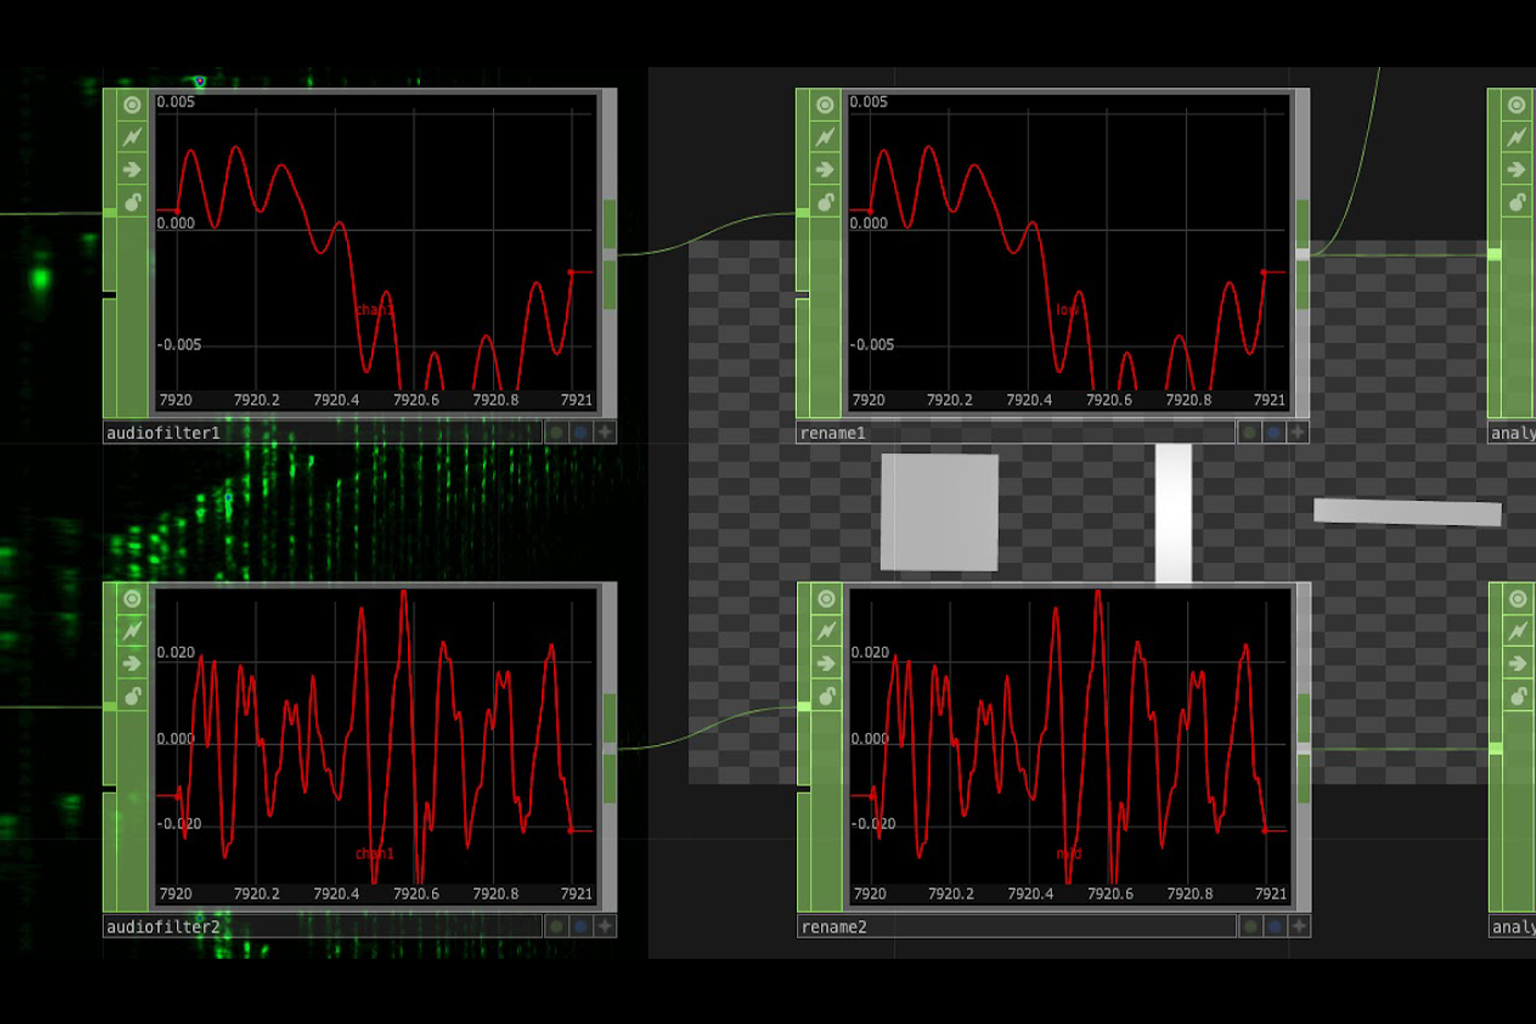
Task: Click the circle flag icon under rename1
Action: coord(1250,432)
